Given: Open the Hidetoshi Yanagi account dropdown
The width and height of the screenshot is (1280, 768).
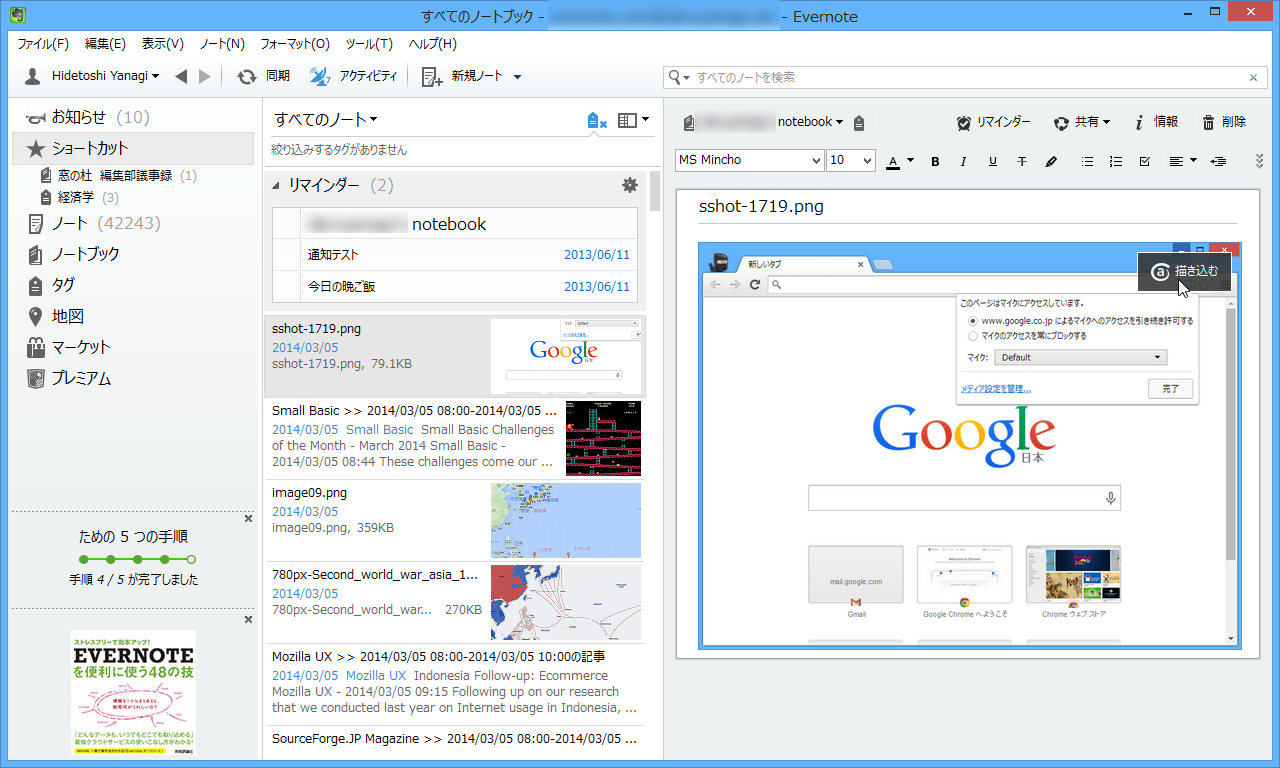Looking at the screenshot, I should point(91,77).
